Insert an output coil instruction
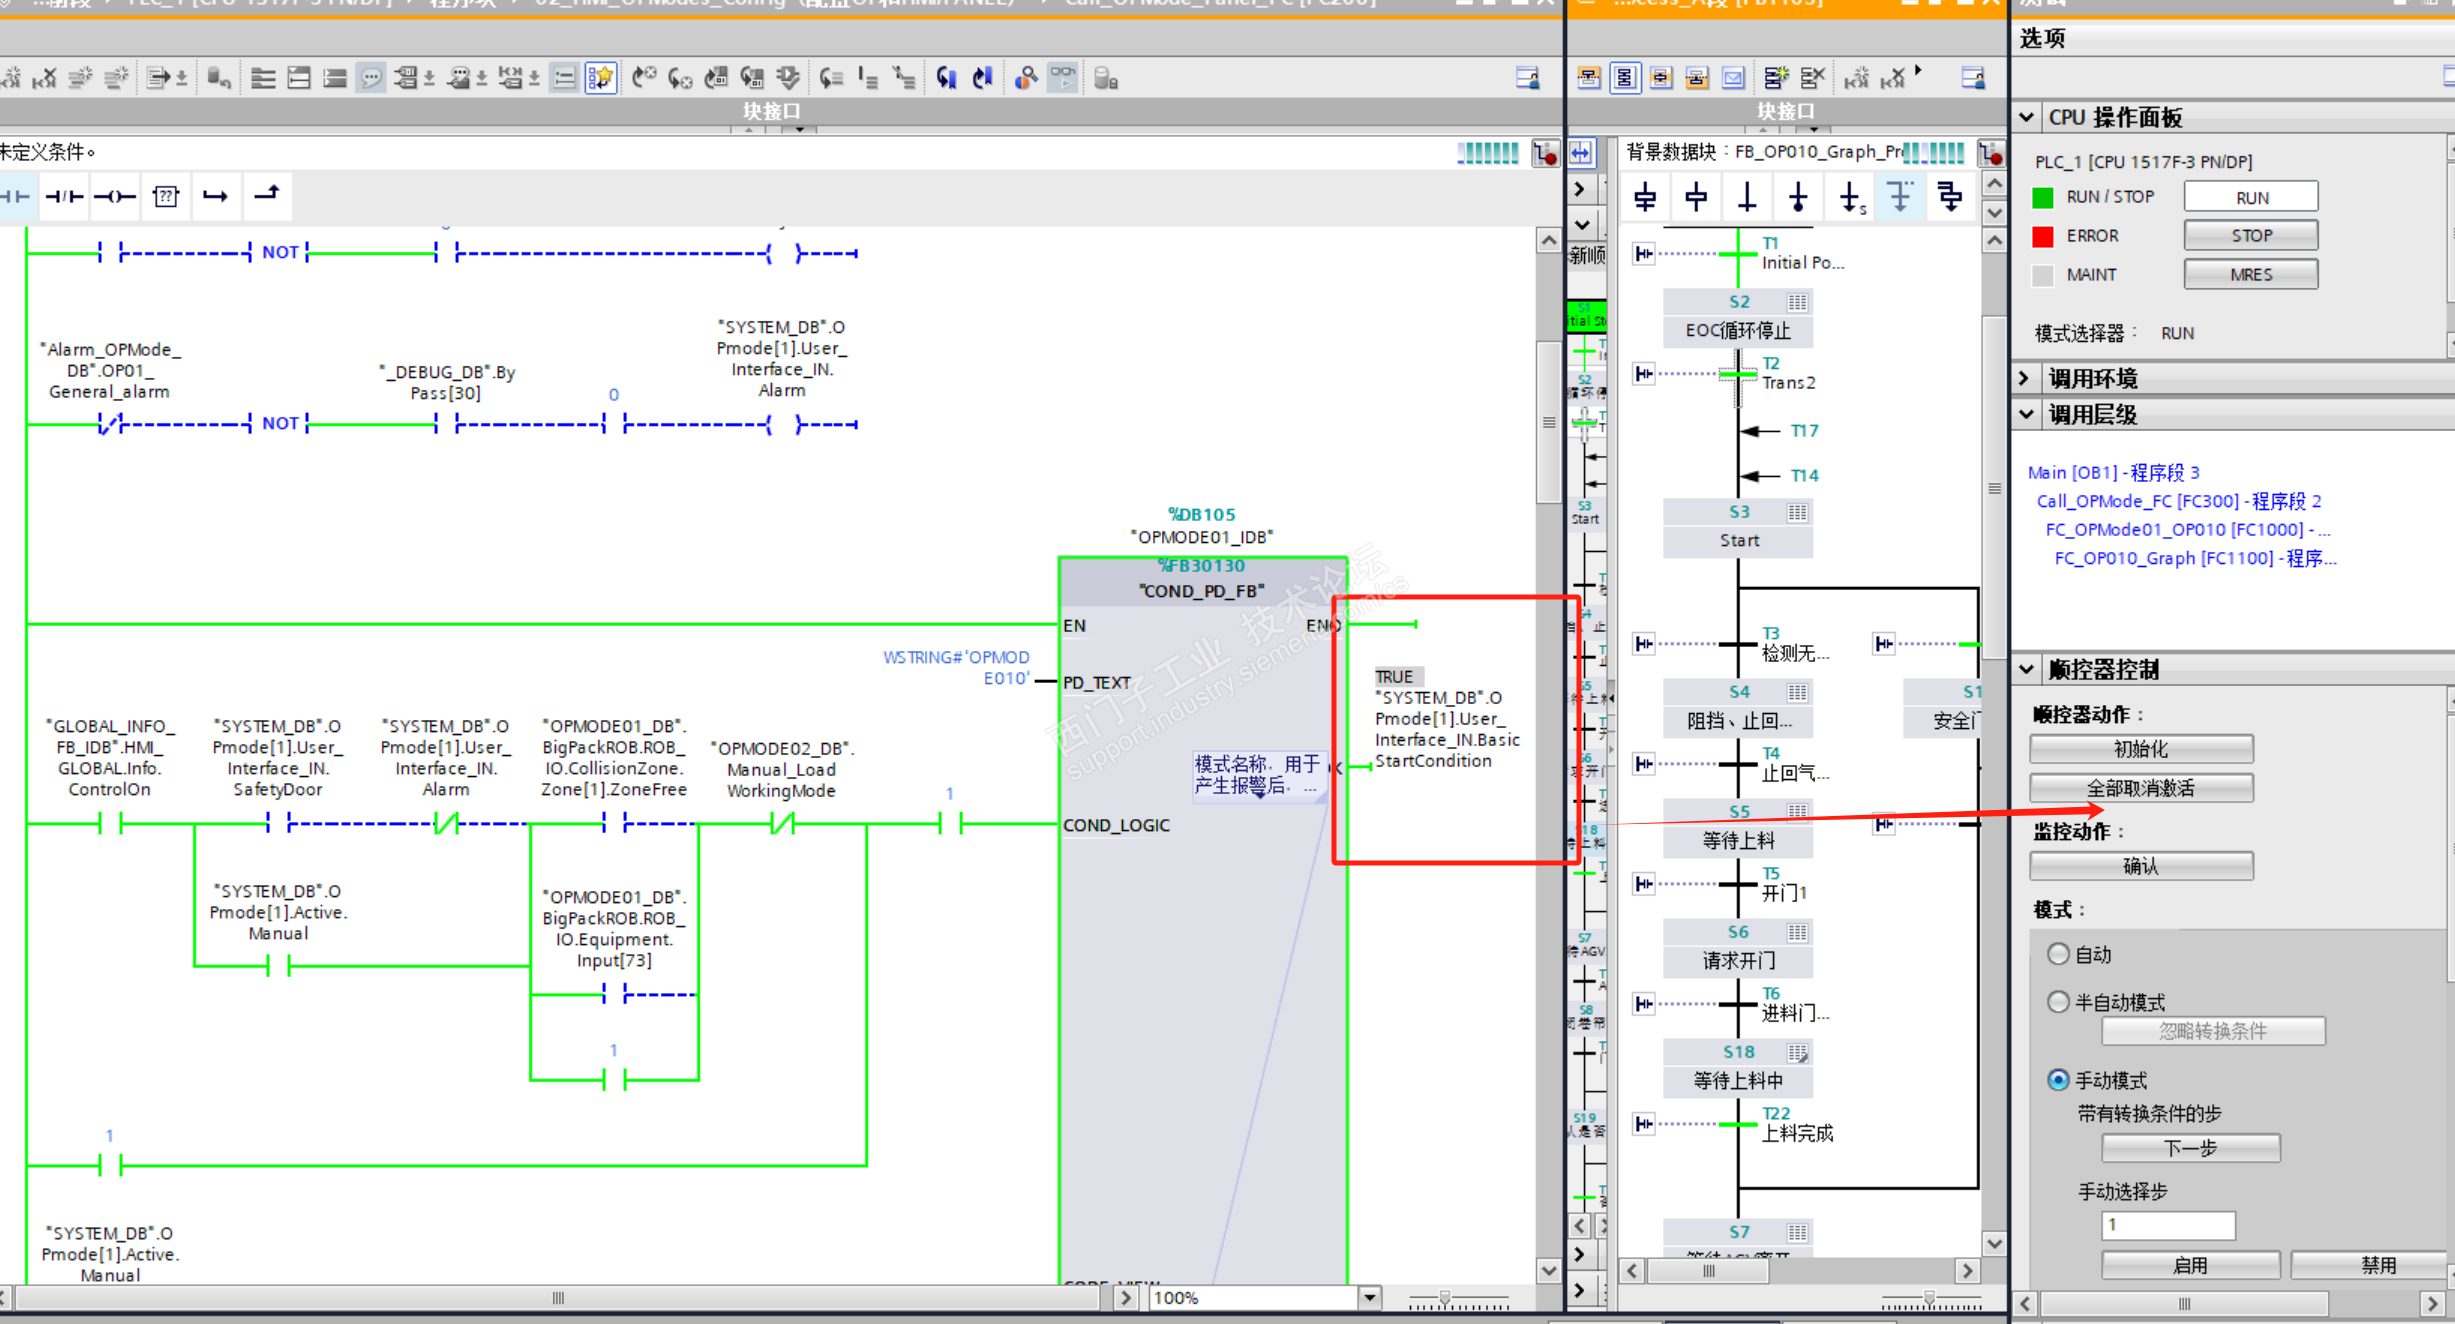The height and width of the screenshot is (1324, 2455). pos(115,196)
